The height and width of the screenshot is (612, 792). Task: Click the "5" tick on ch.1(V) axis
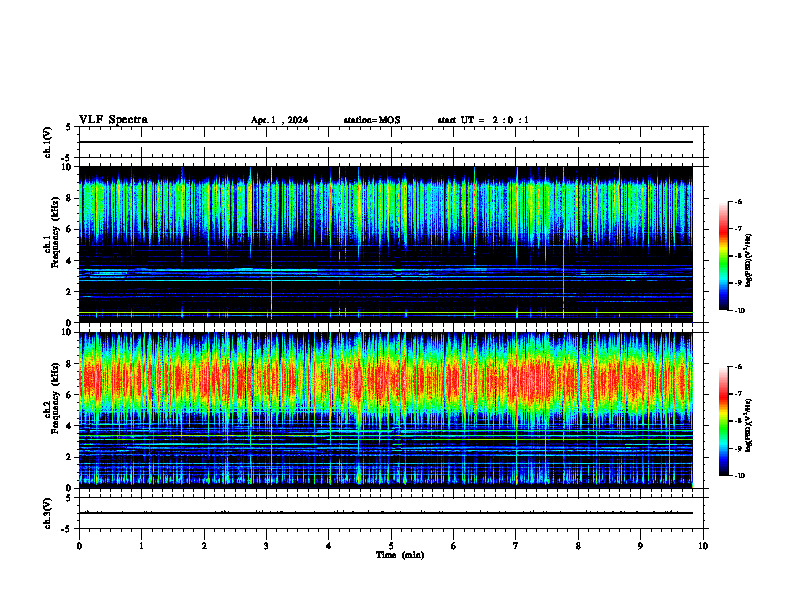point(68,127)
